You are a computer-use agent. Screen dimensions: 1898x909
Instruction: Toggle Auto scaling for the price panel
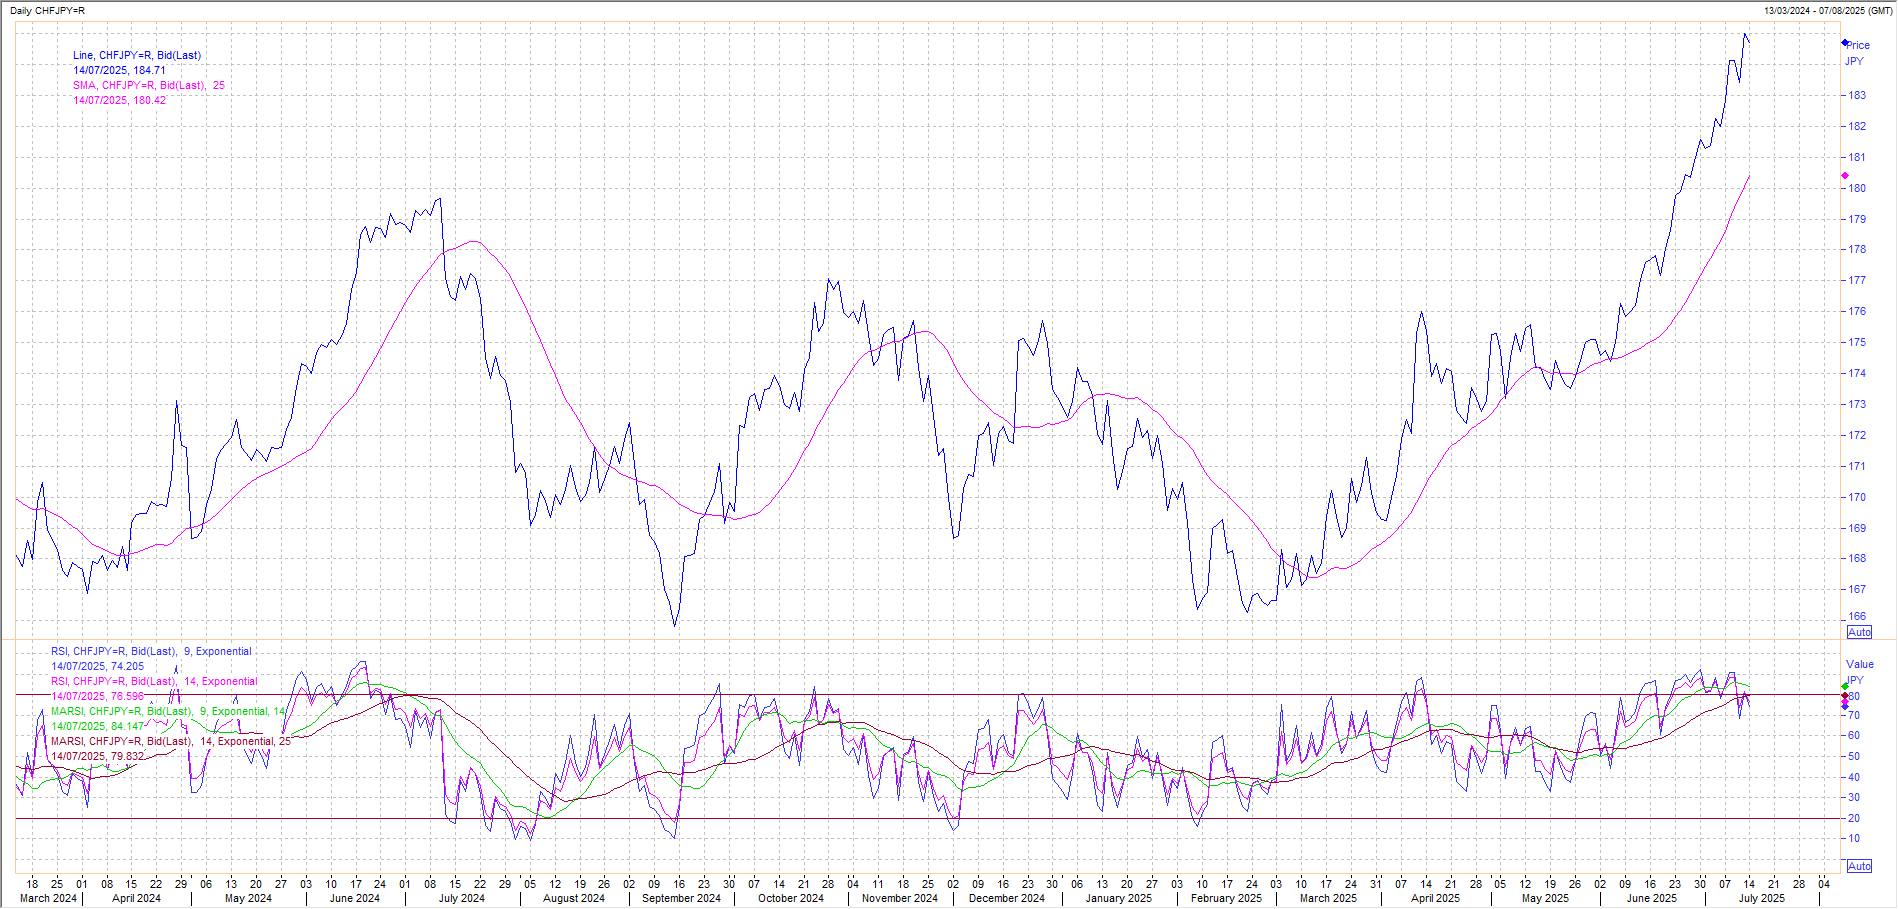point(1859,632)
